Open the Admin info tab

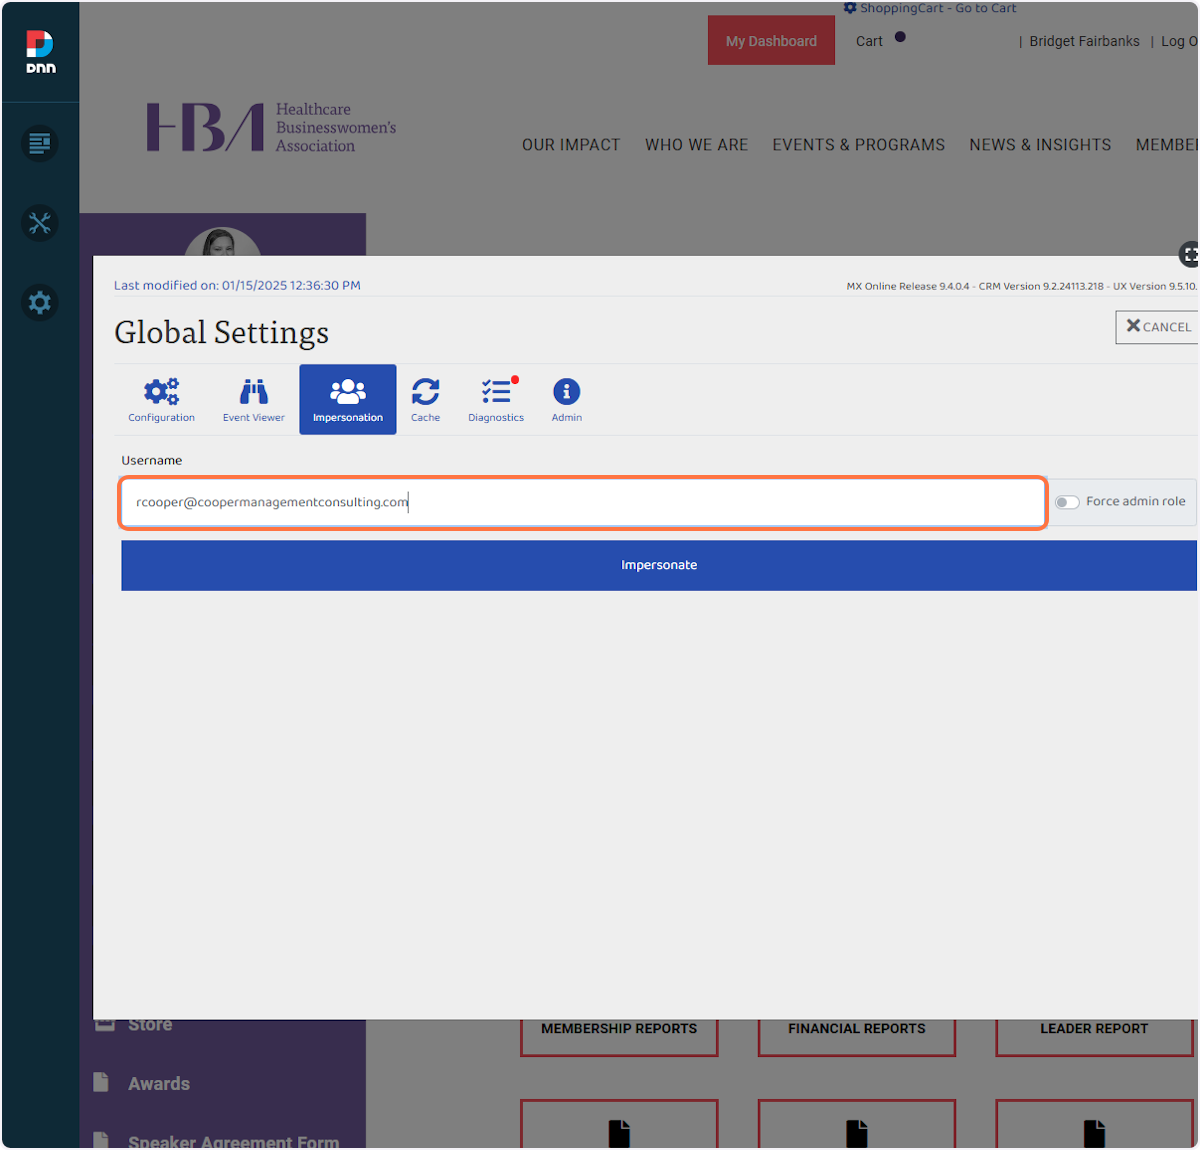click(x=567, y=399)
